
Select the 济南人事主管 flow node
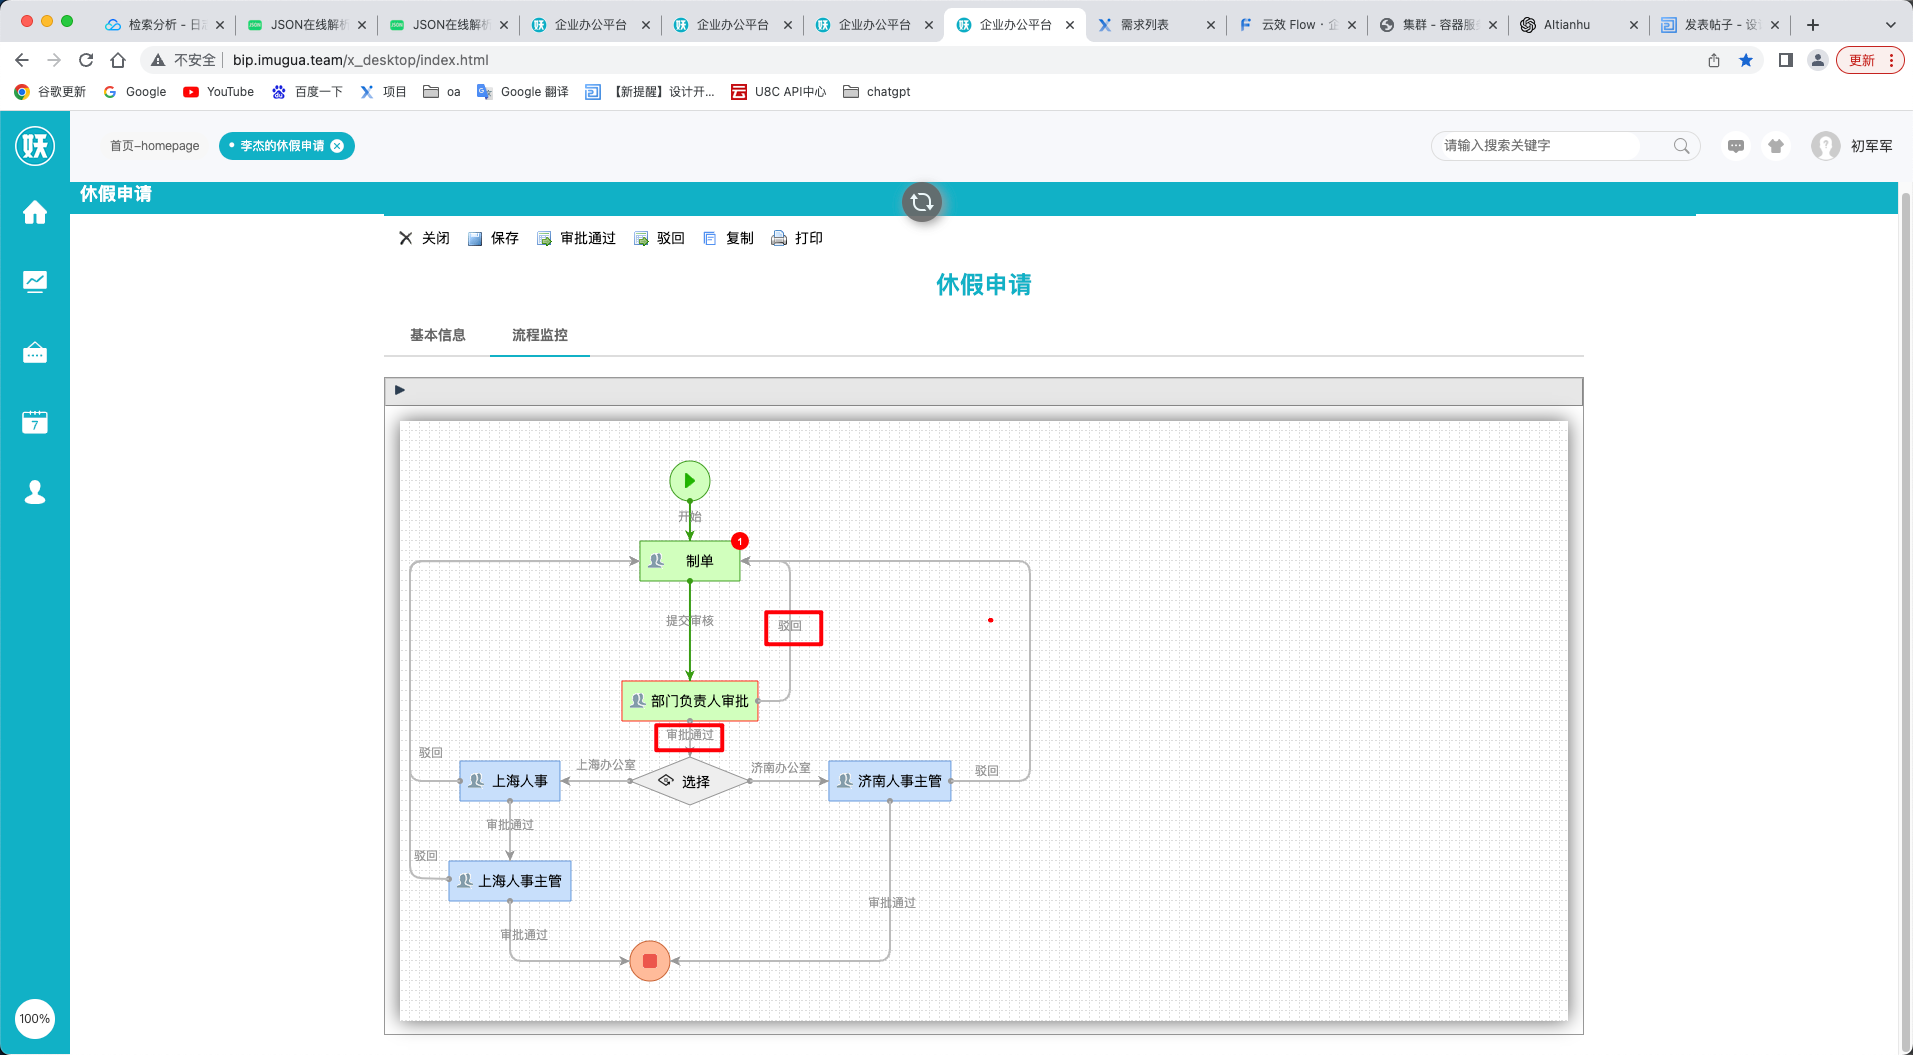pyautogui.click(x=890, y=781)
